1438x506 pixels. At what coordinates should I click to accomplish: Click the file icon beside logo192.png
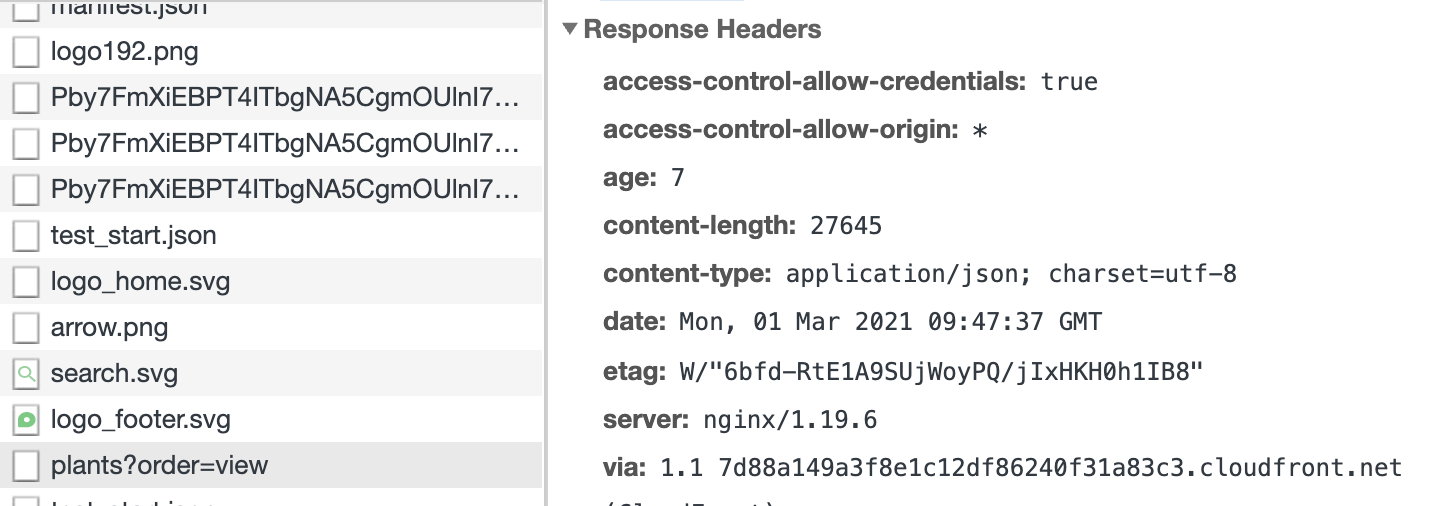pyautogui.click(x=25, y=52)
